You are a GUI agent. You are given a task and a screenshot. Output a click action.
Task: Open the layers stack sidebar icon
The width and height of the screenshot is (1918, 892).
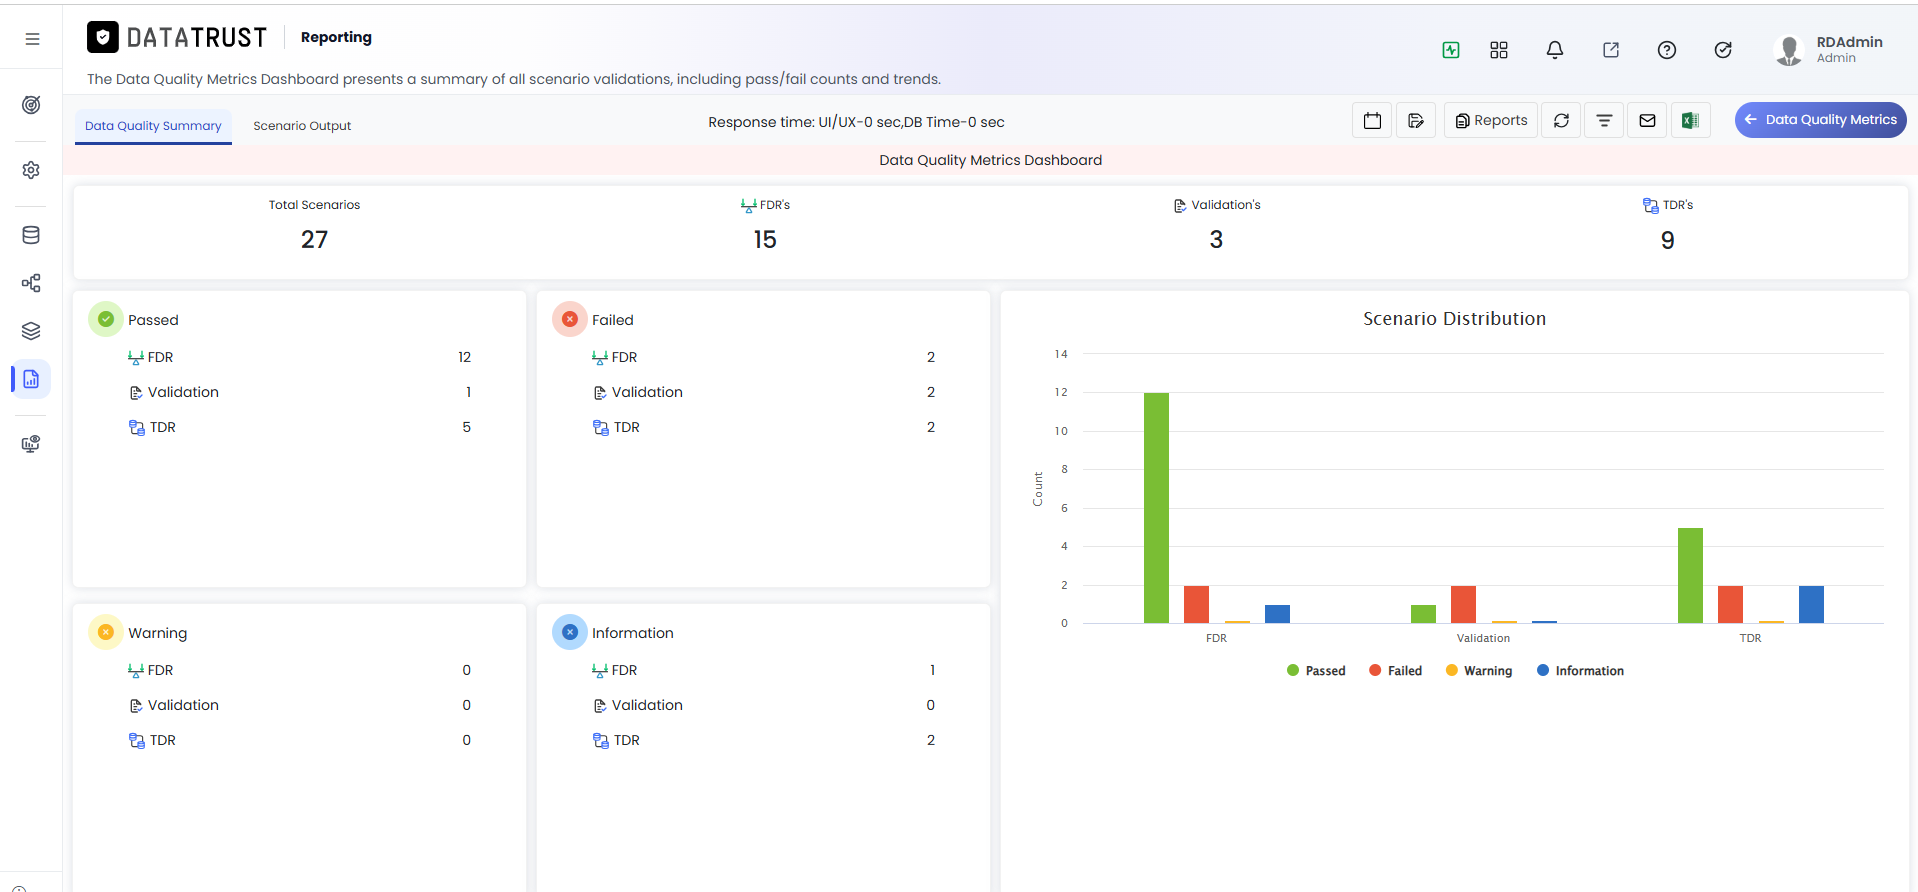pyautogui.click(x=31, y=331)
